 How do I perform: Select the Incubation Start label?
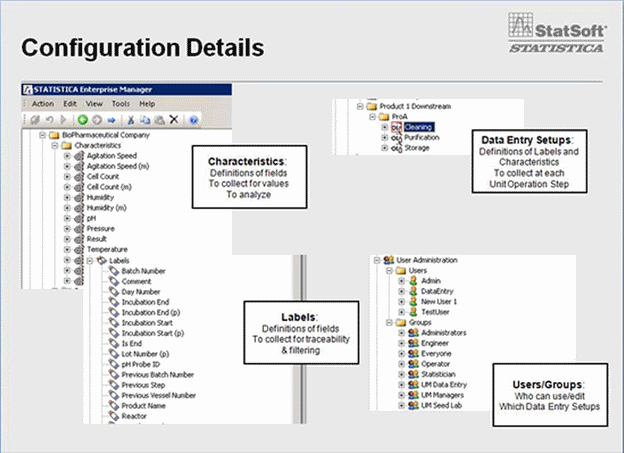147,323
